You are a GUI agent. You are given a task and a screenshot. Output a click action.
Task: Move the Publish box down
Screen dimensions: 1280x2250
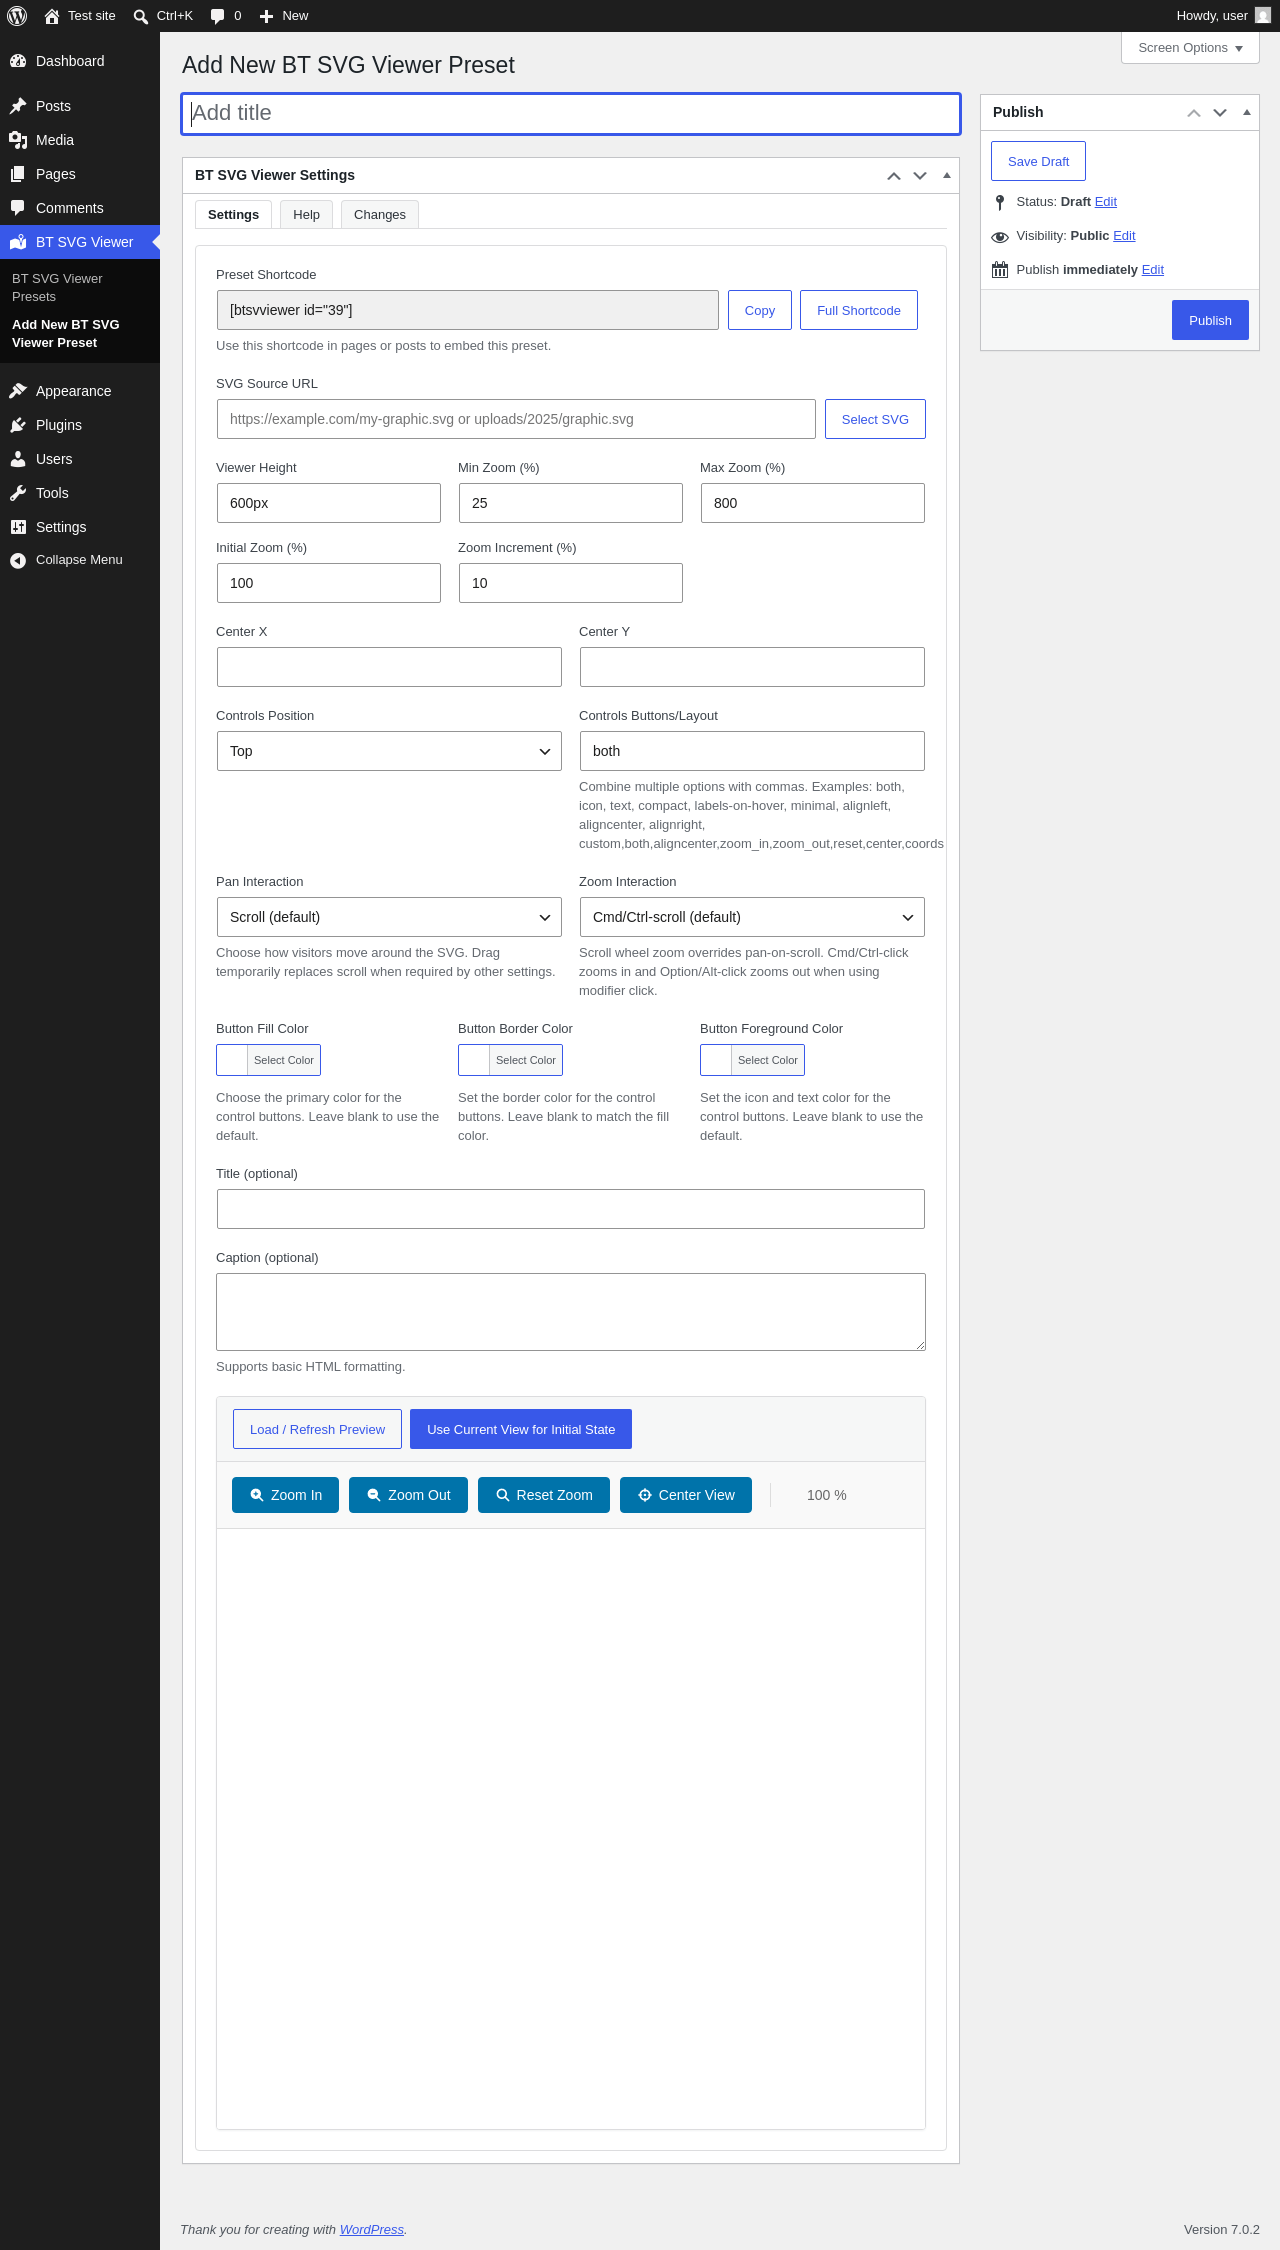tap(1220, 113)
